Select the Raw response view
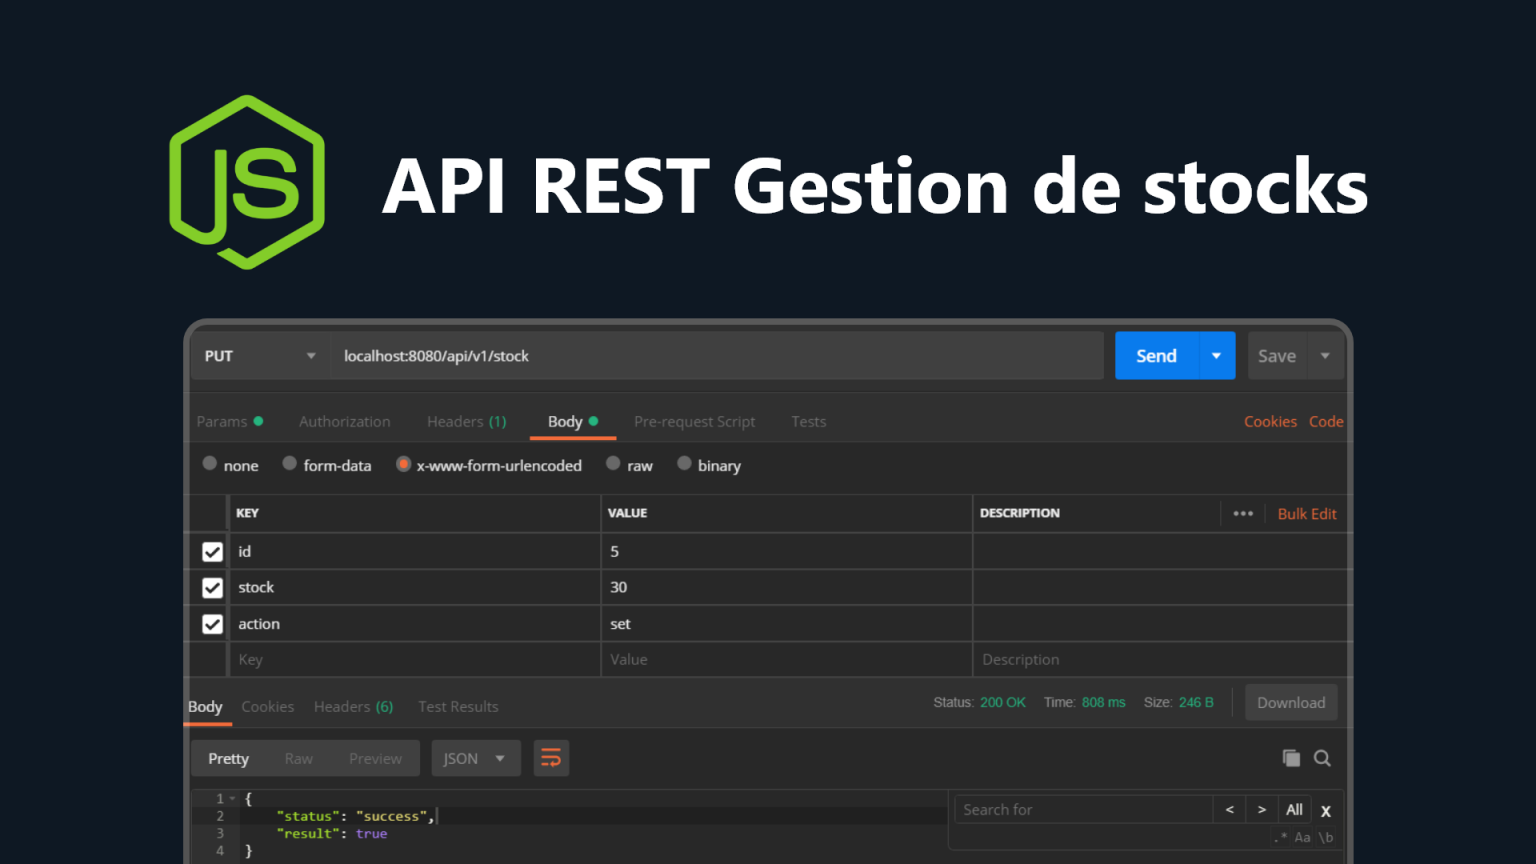The width and height of the screenshot is (1536, 864). click(x=299, y=759)
